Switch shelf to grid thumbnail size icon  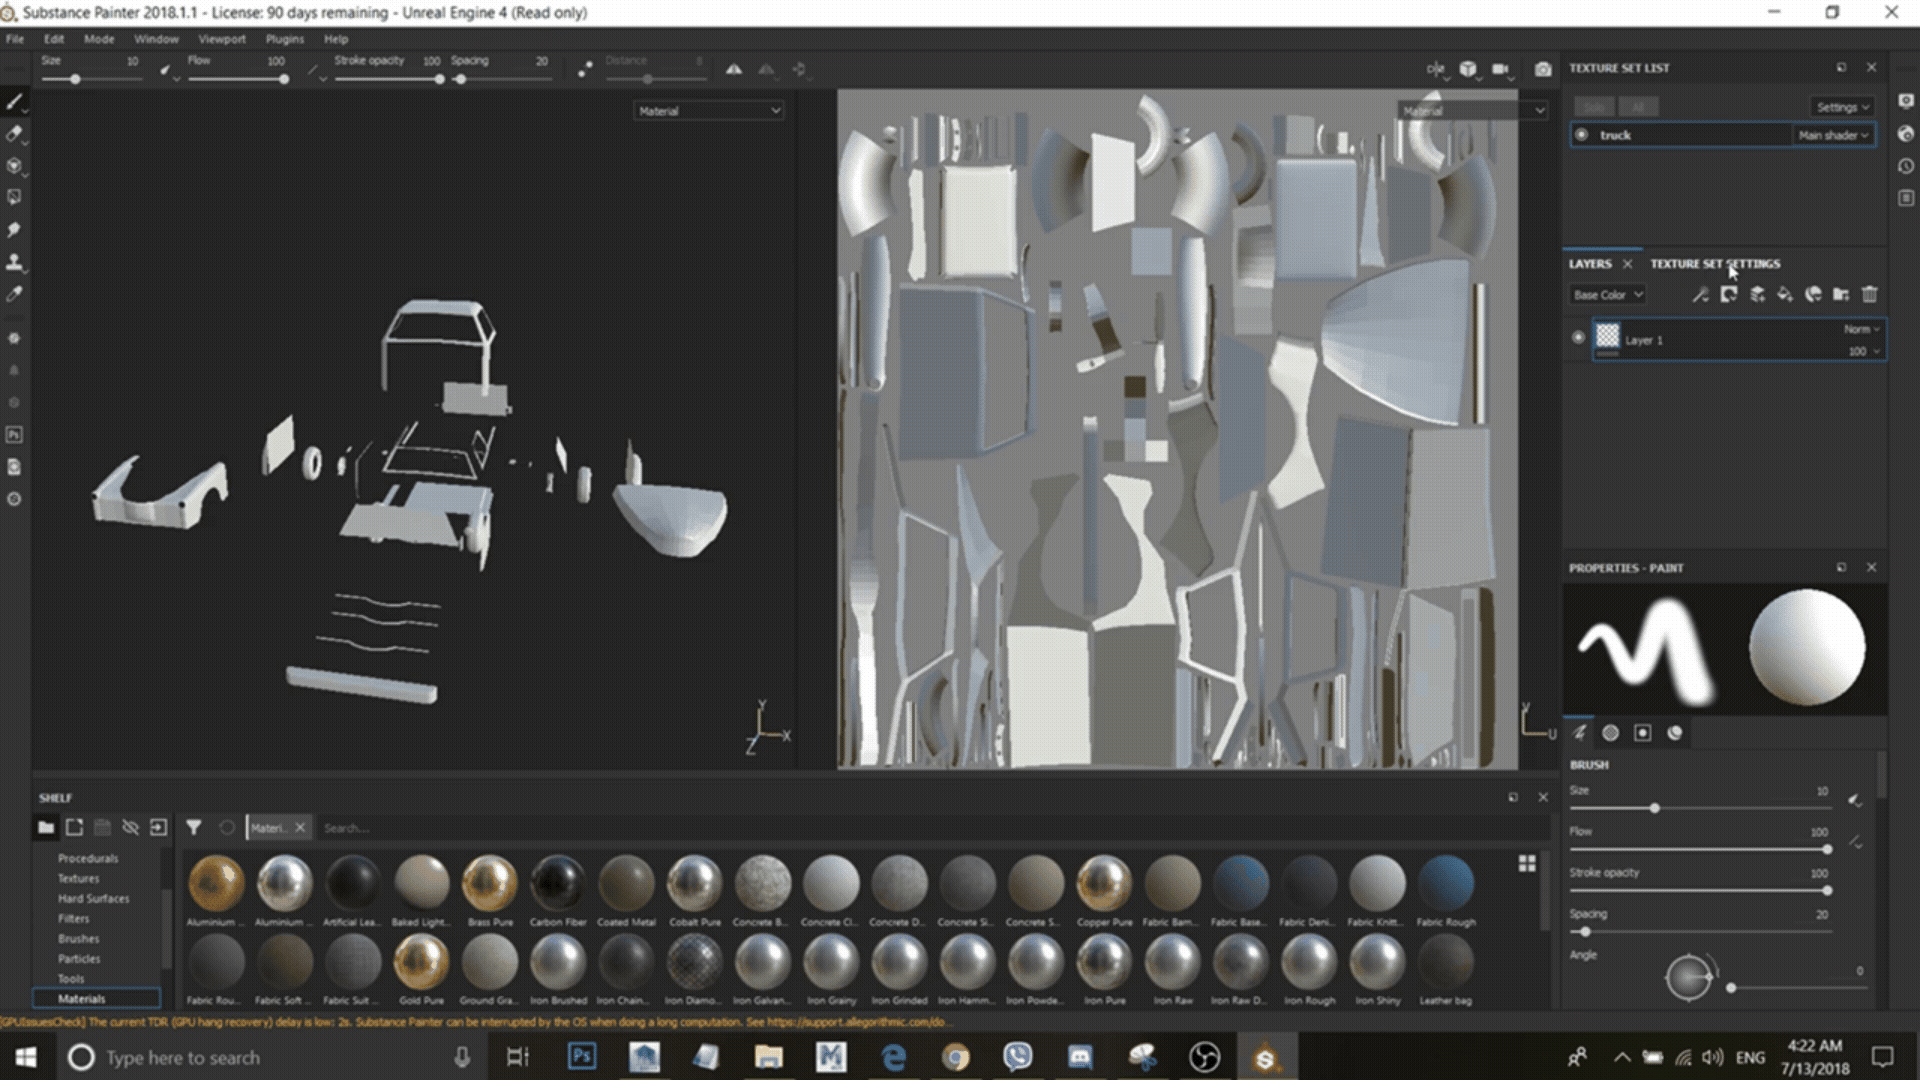click(1526, 863)
